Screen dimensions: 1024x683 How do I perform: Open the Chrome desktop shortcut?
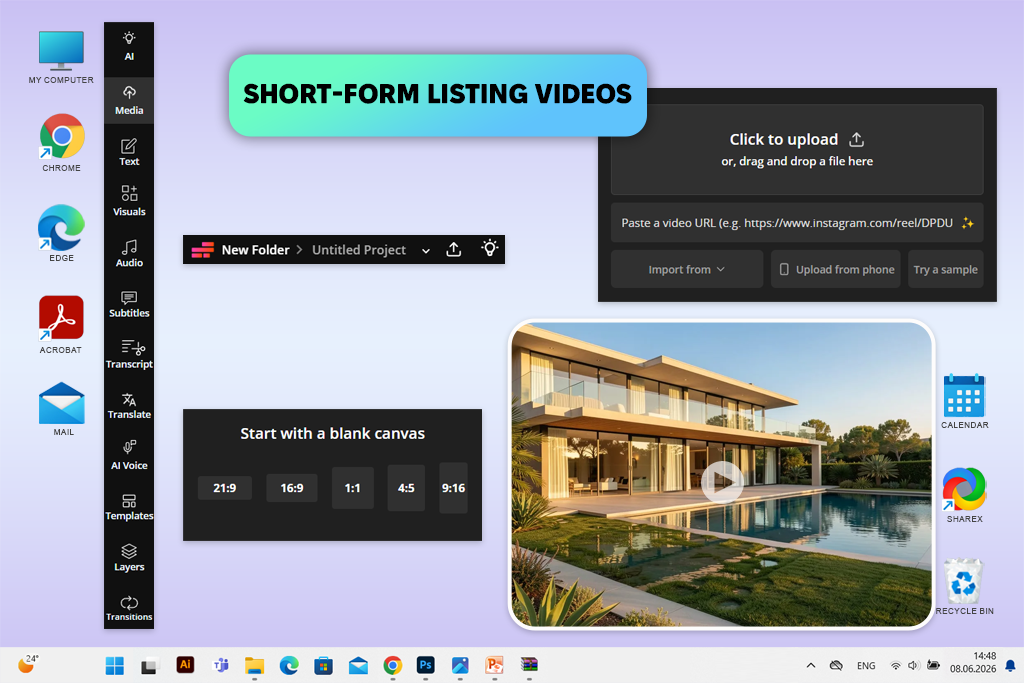click(x=61, y=143)
